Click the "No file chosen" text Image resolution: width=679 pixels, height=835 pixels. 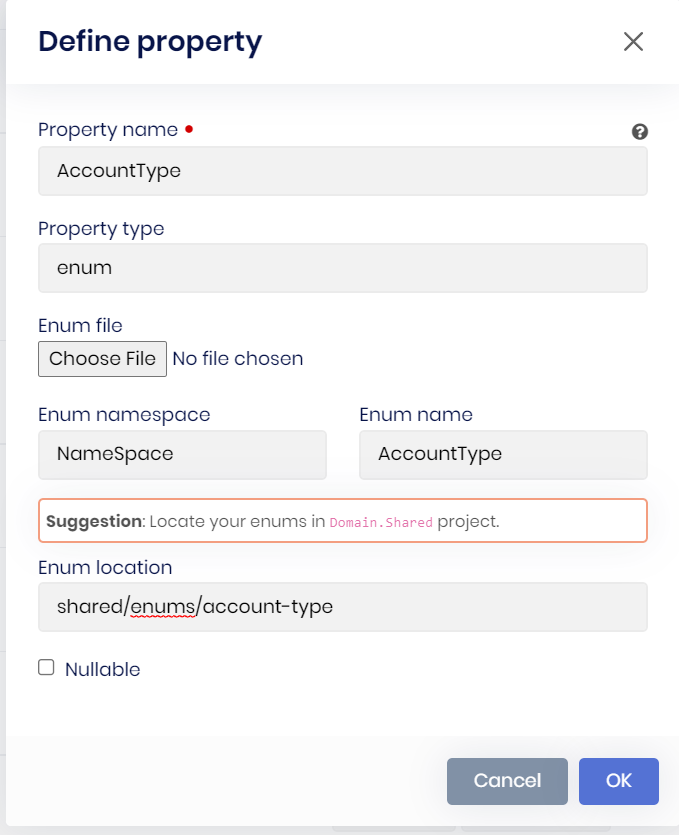pos(238,358)
